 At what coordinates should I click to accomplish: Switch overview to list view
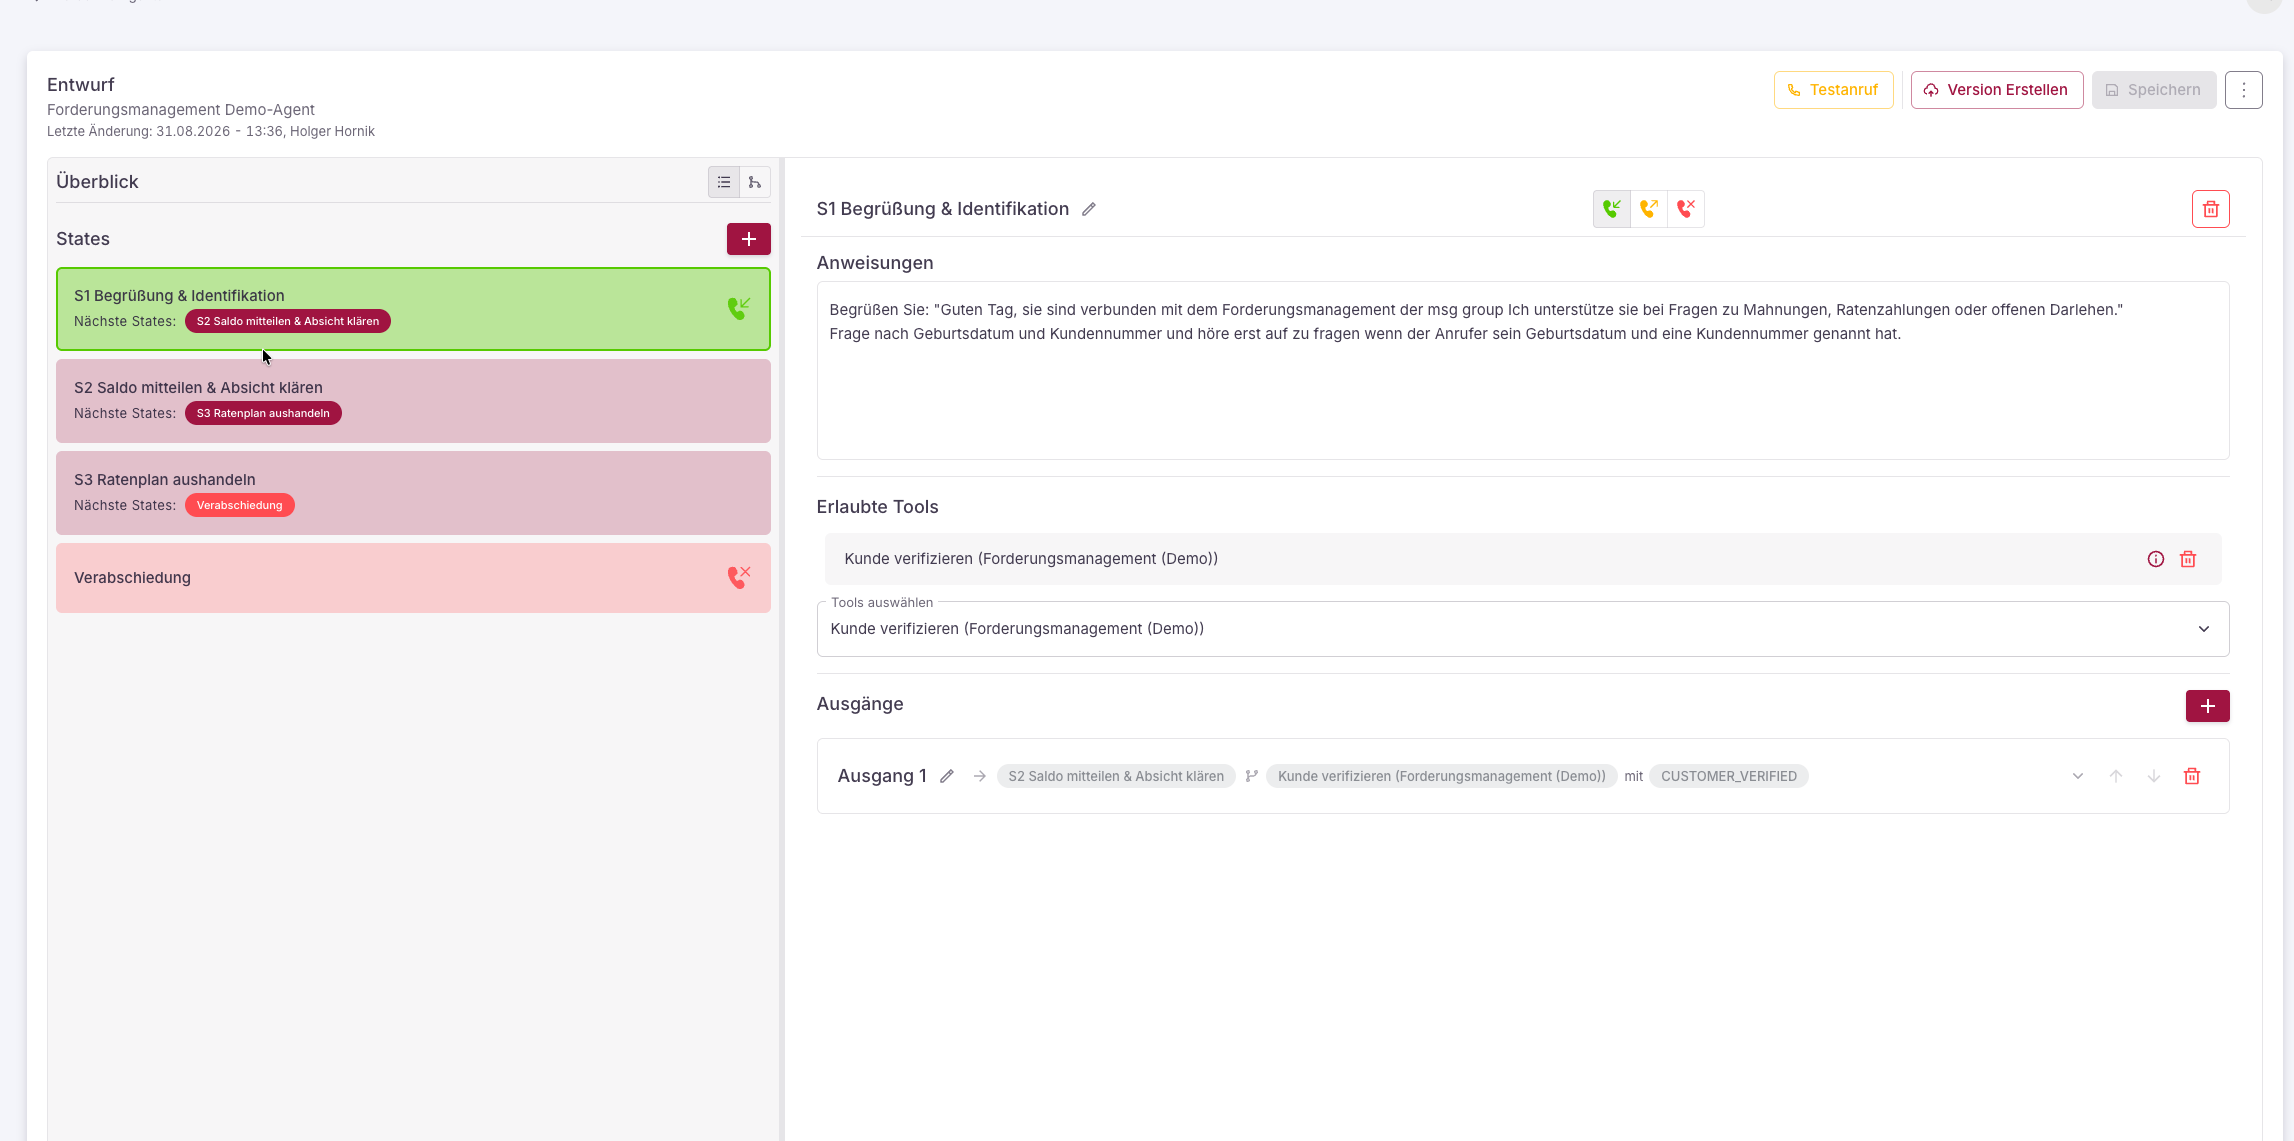724,182
